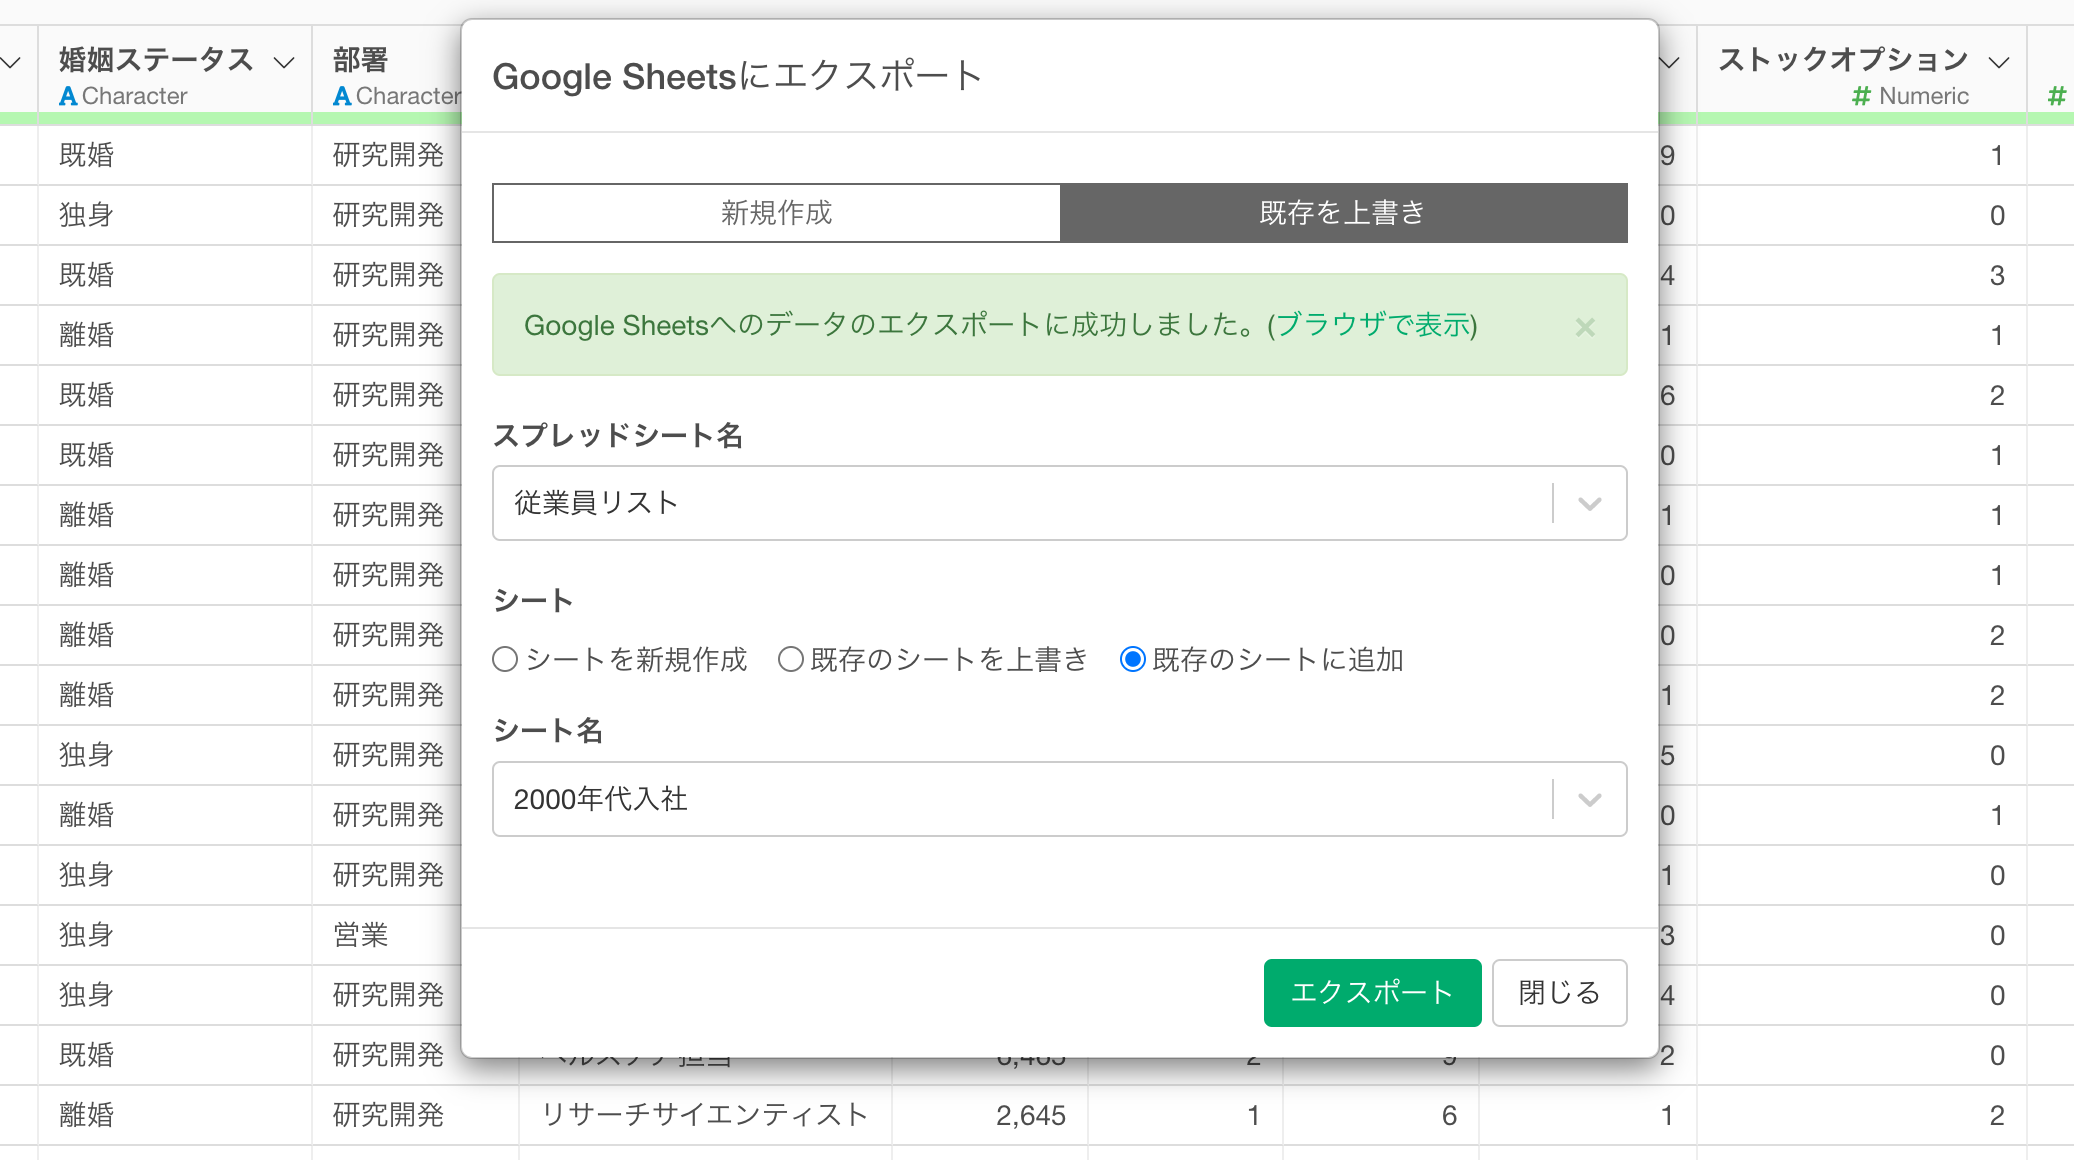Open the column menu chevron behind the dialog's right edge
Screen dimensions: 2074x1160
pyautogui.click(x=1669, y=62)
